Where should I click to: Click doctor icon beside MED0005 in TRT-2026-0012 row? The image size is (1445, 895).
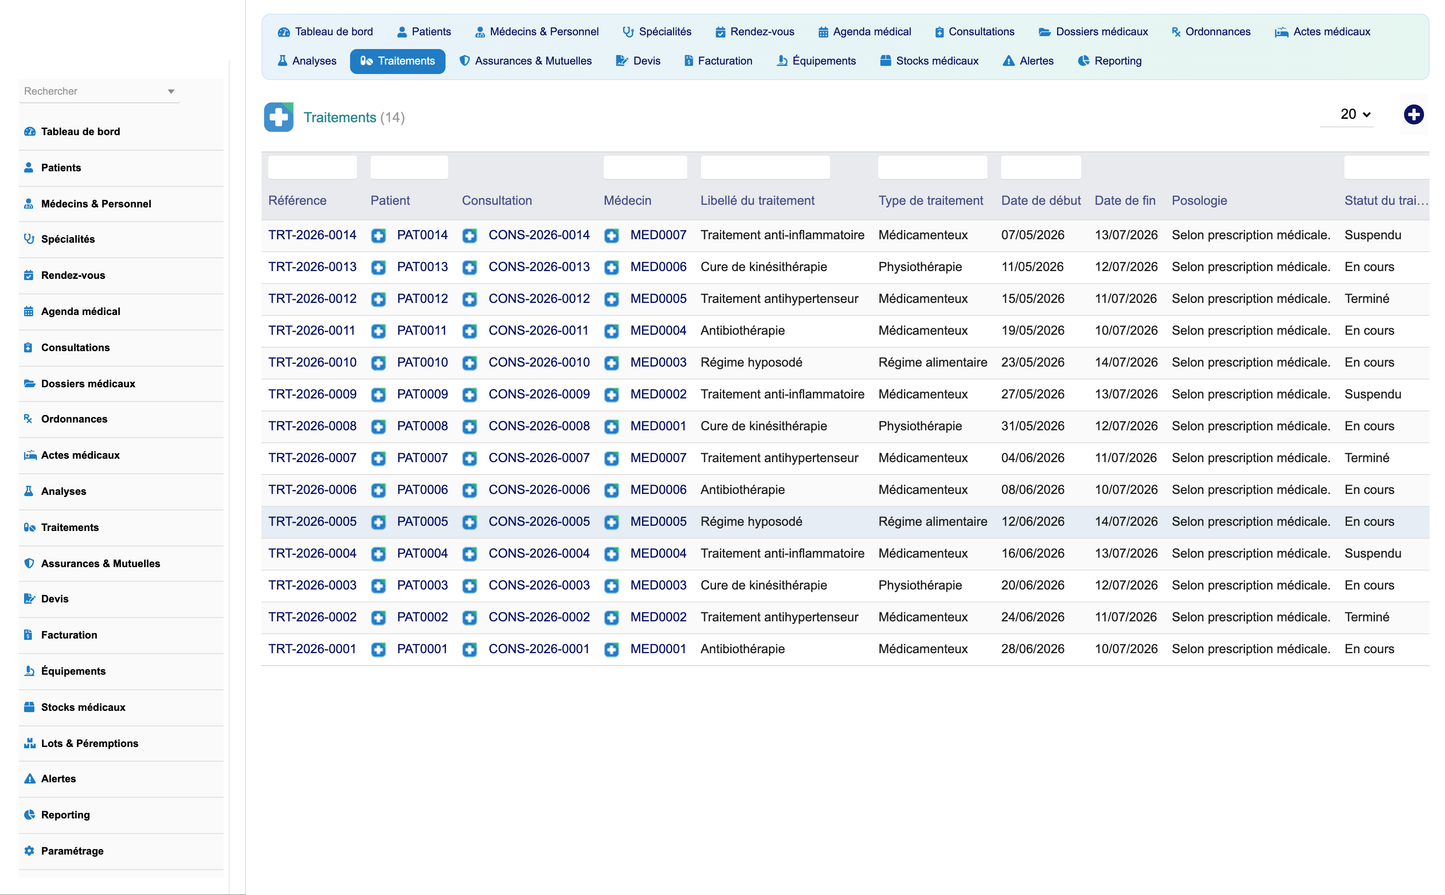[611, 299]
